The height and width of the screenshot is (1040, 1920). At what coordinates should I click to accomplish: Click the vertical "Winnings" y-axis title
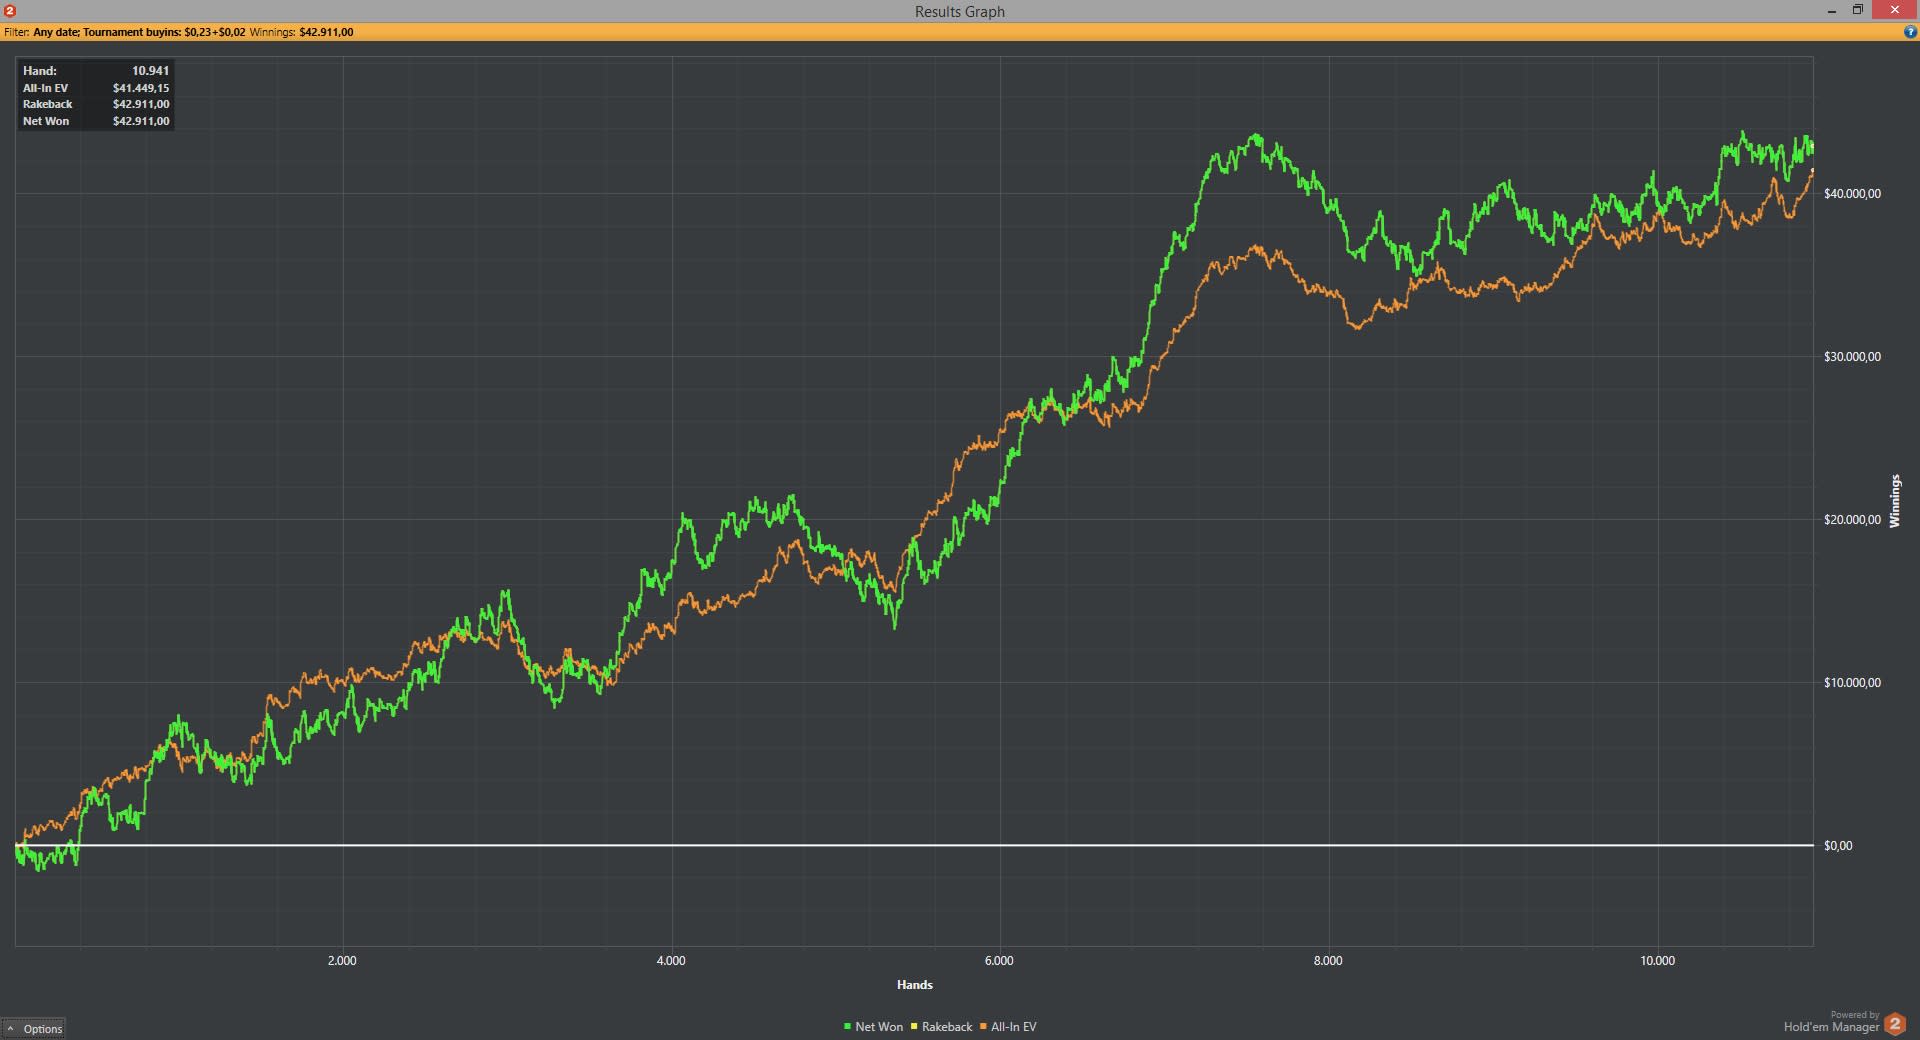pyautogui.click(x=1895, y=501)
